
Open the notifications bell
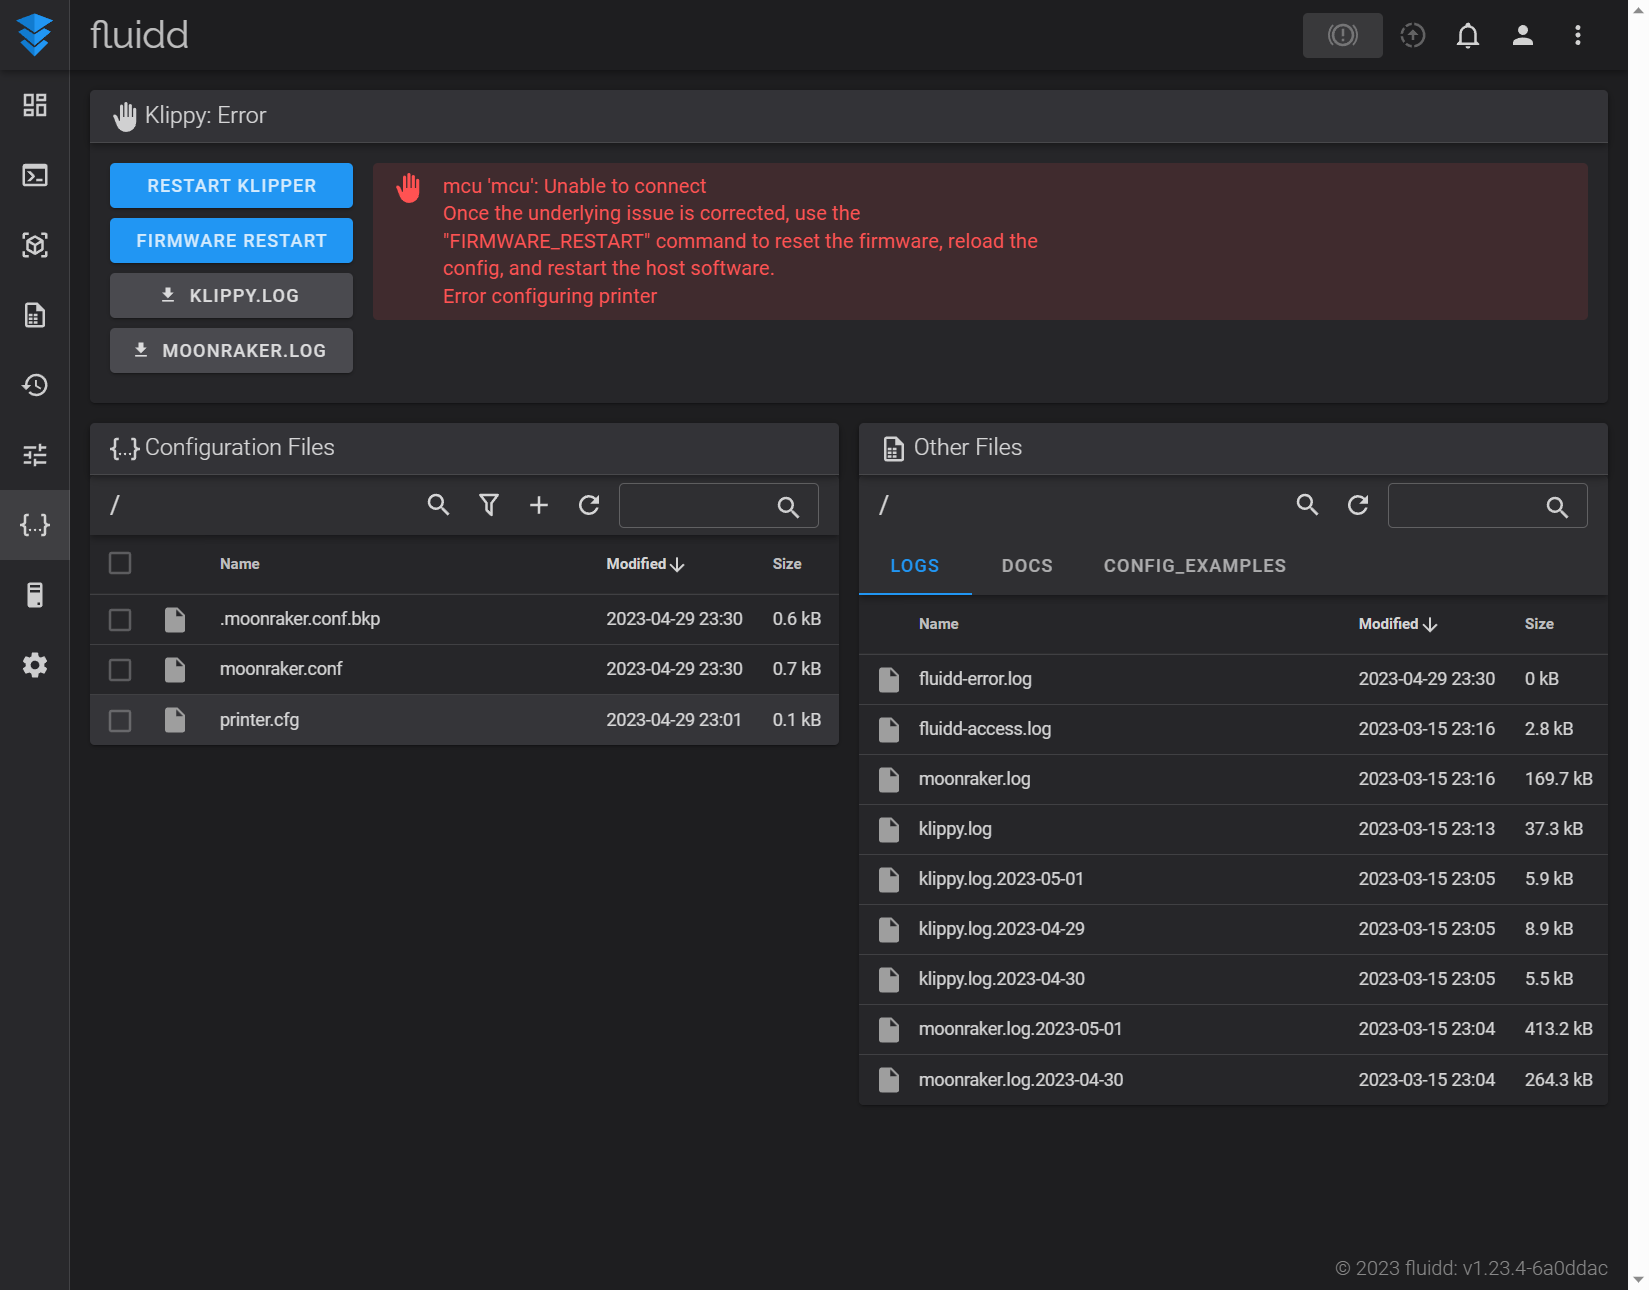pos(1467,35)
